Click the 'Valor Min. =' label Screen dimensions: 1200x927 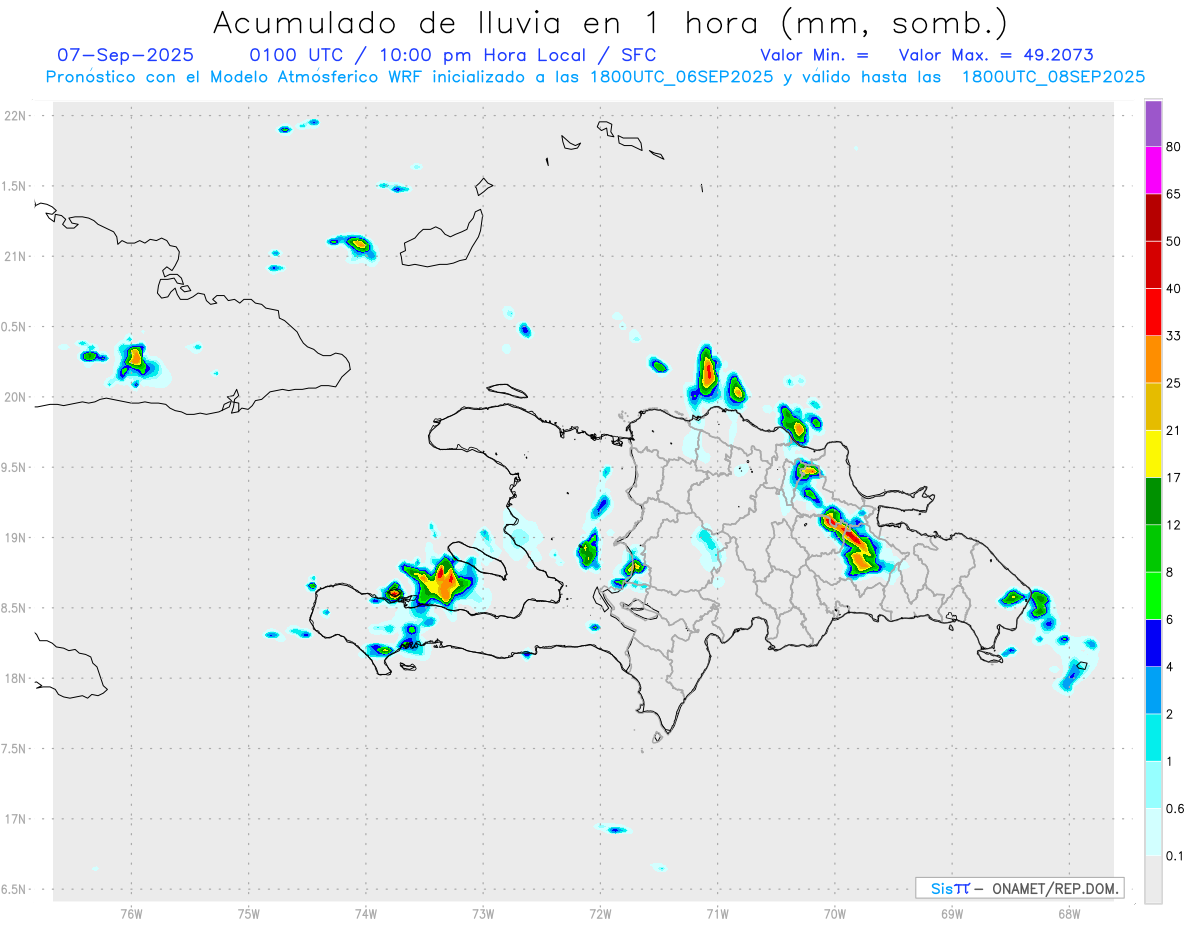(814, 55)
